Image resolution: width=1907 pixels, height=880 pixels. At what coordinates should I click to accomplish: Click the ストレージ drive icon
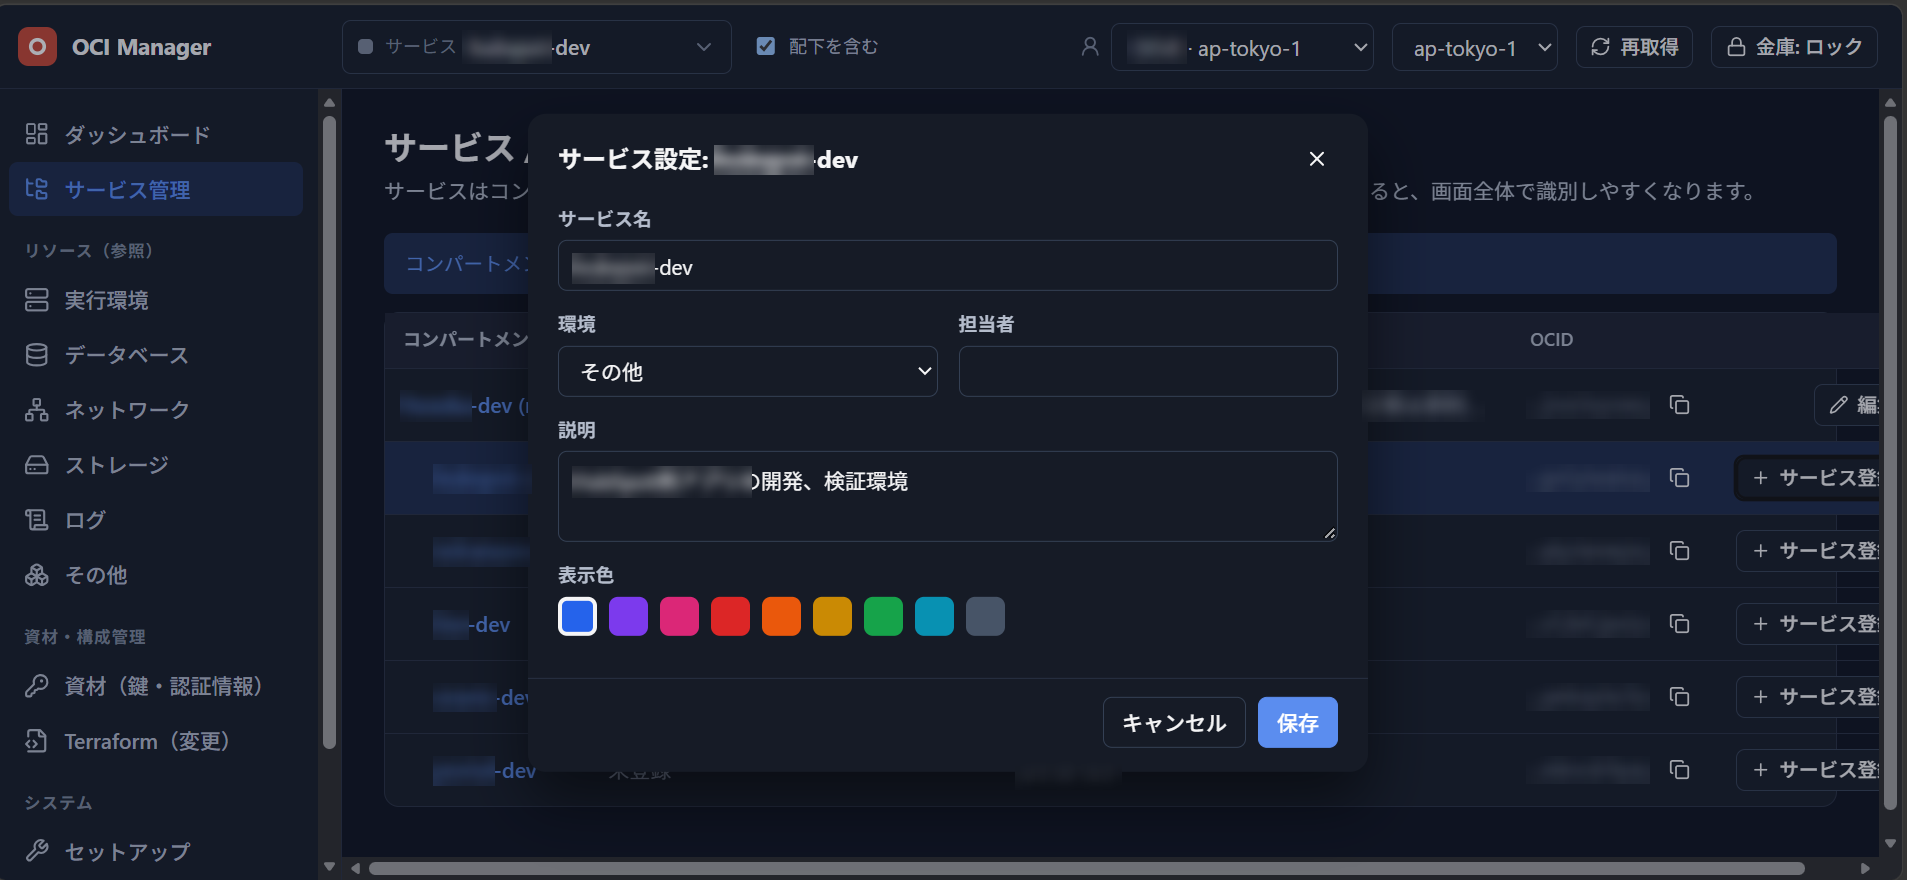click(37, 465)
